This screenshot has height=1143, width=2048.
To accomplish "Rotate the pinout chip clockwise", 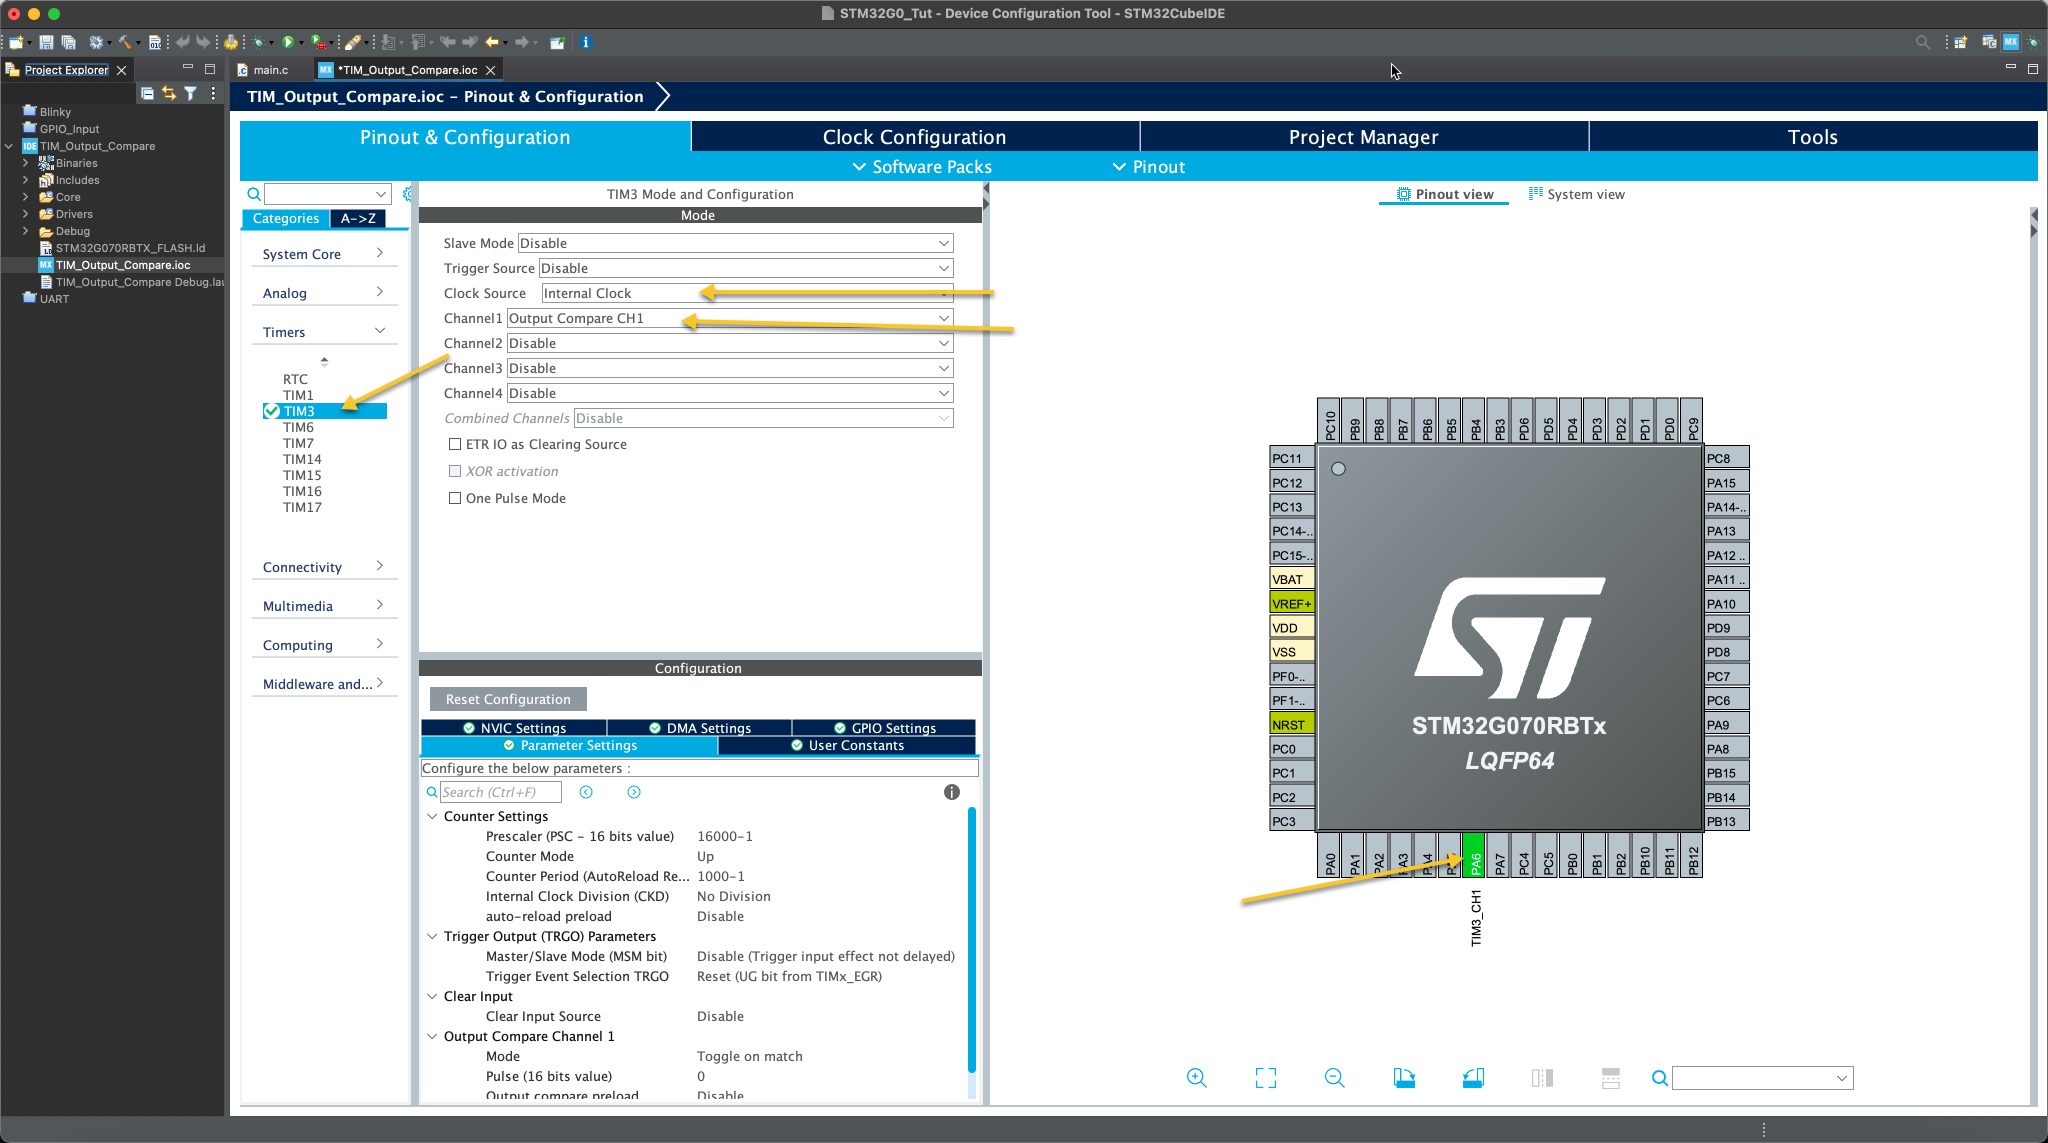I will tap(1405, 1077).
